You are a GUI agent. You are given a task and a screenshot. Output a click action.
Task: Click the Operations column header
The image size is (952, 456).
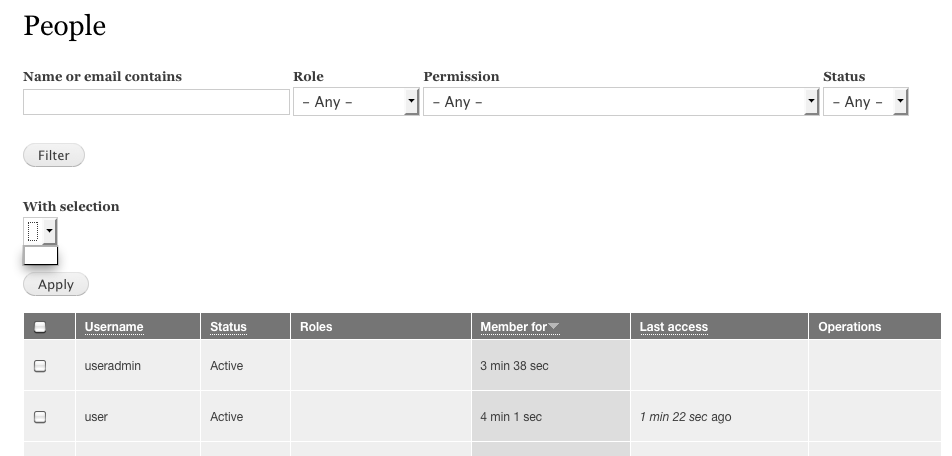[849, 327]
